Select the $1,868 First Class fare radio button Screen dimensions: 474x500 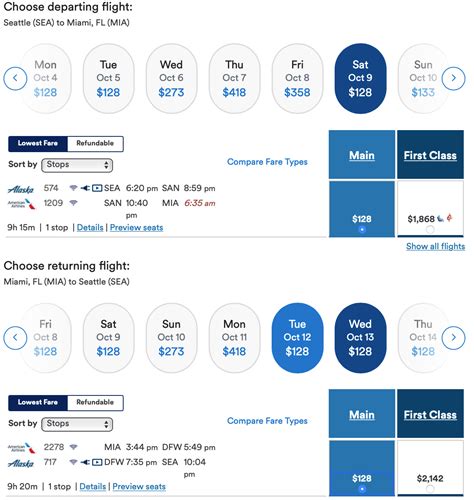[430, 229]
